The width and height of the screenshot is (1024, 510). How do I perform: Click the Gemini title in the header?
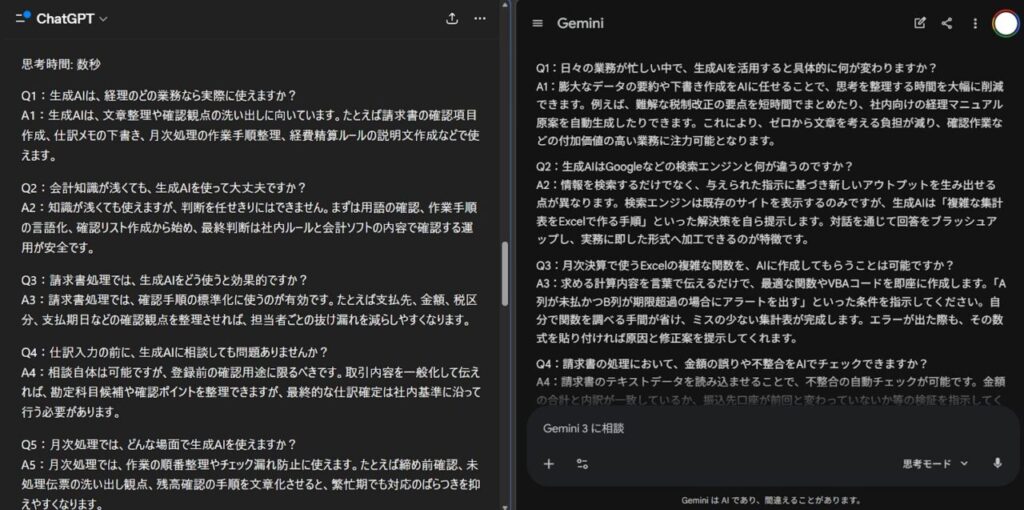[x=580, y=23]
